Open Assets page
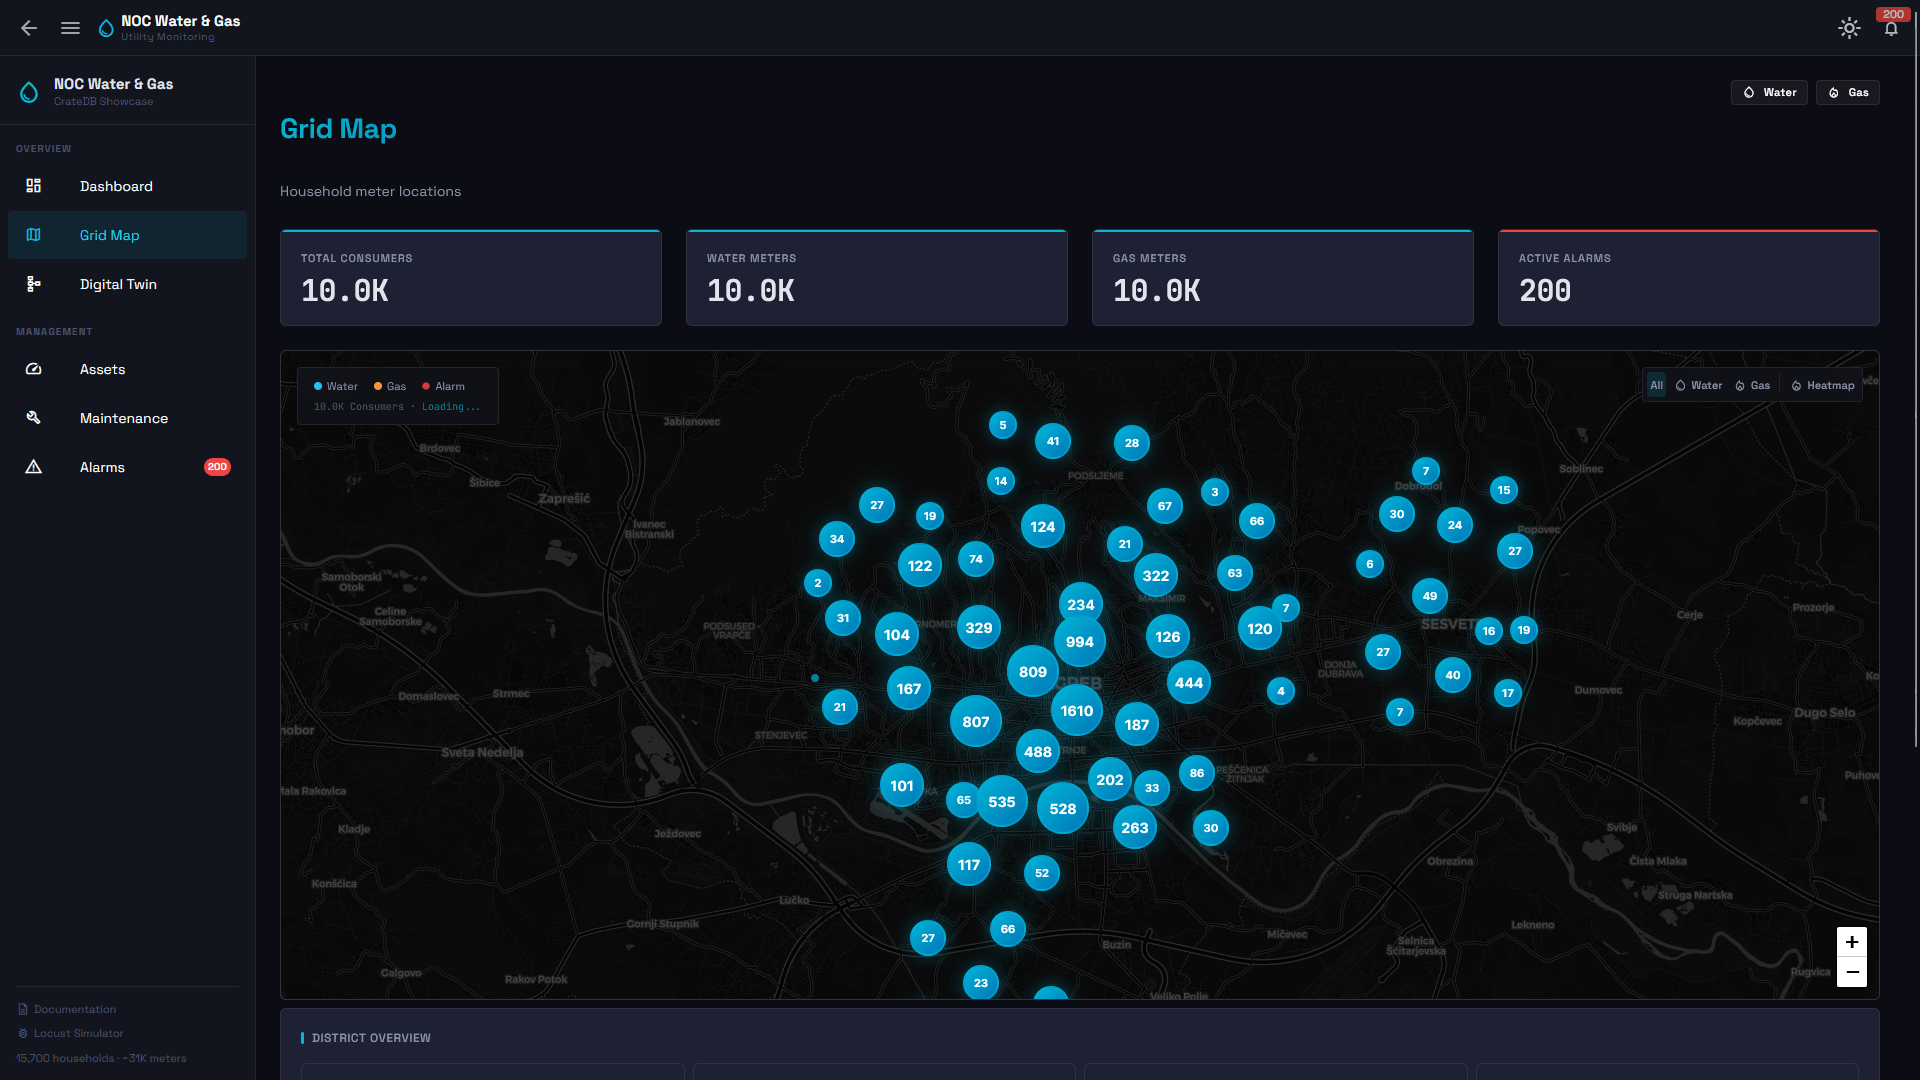 click(127, 369)
